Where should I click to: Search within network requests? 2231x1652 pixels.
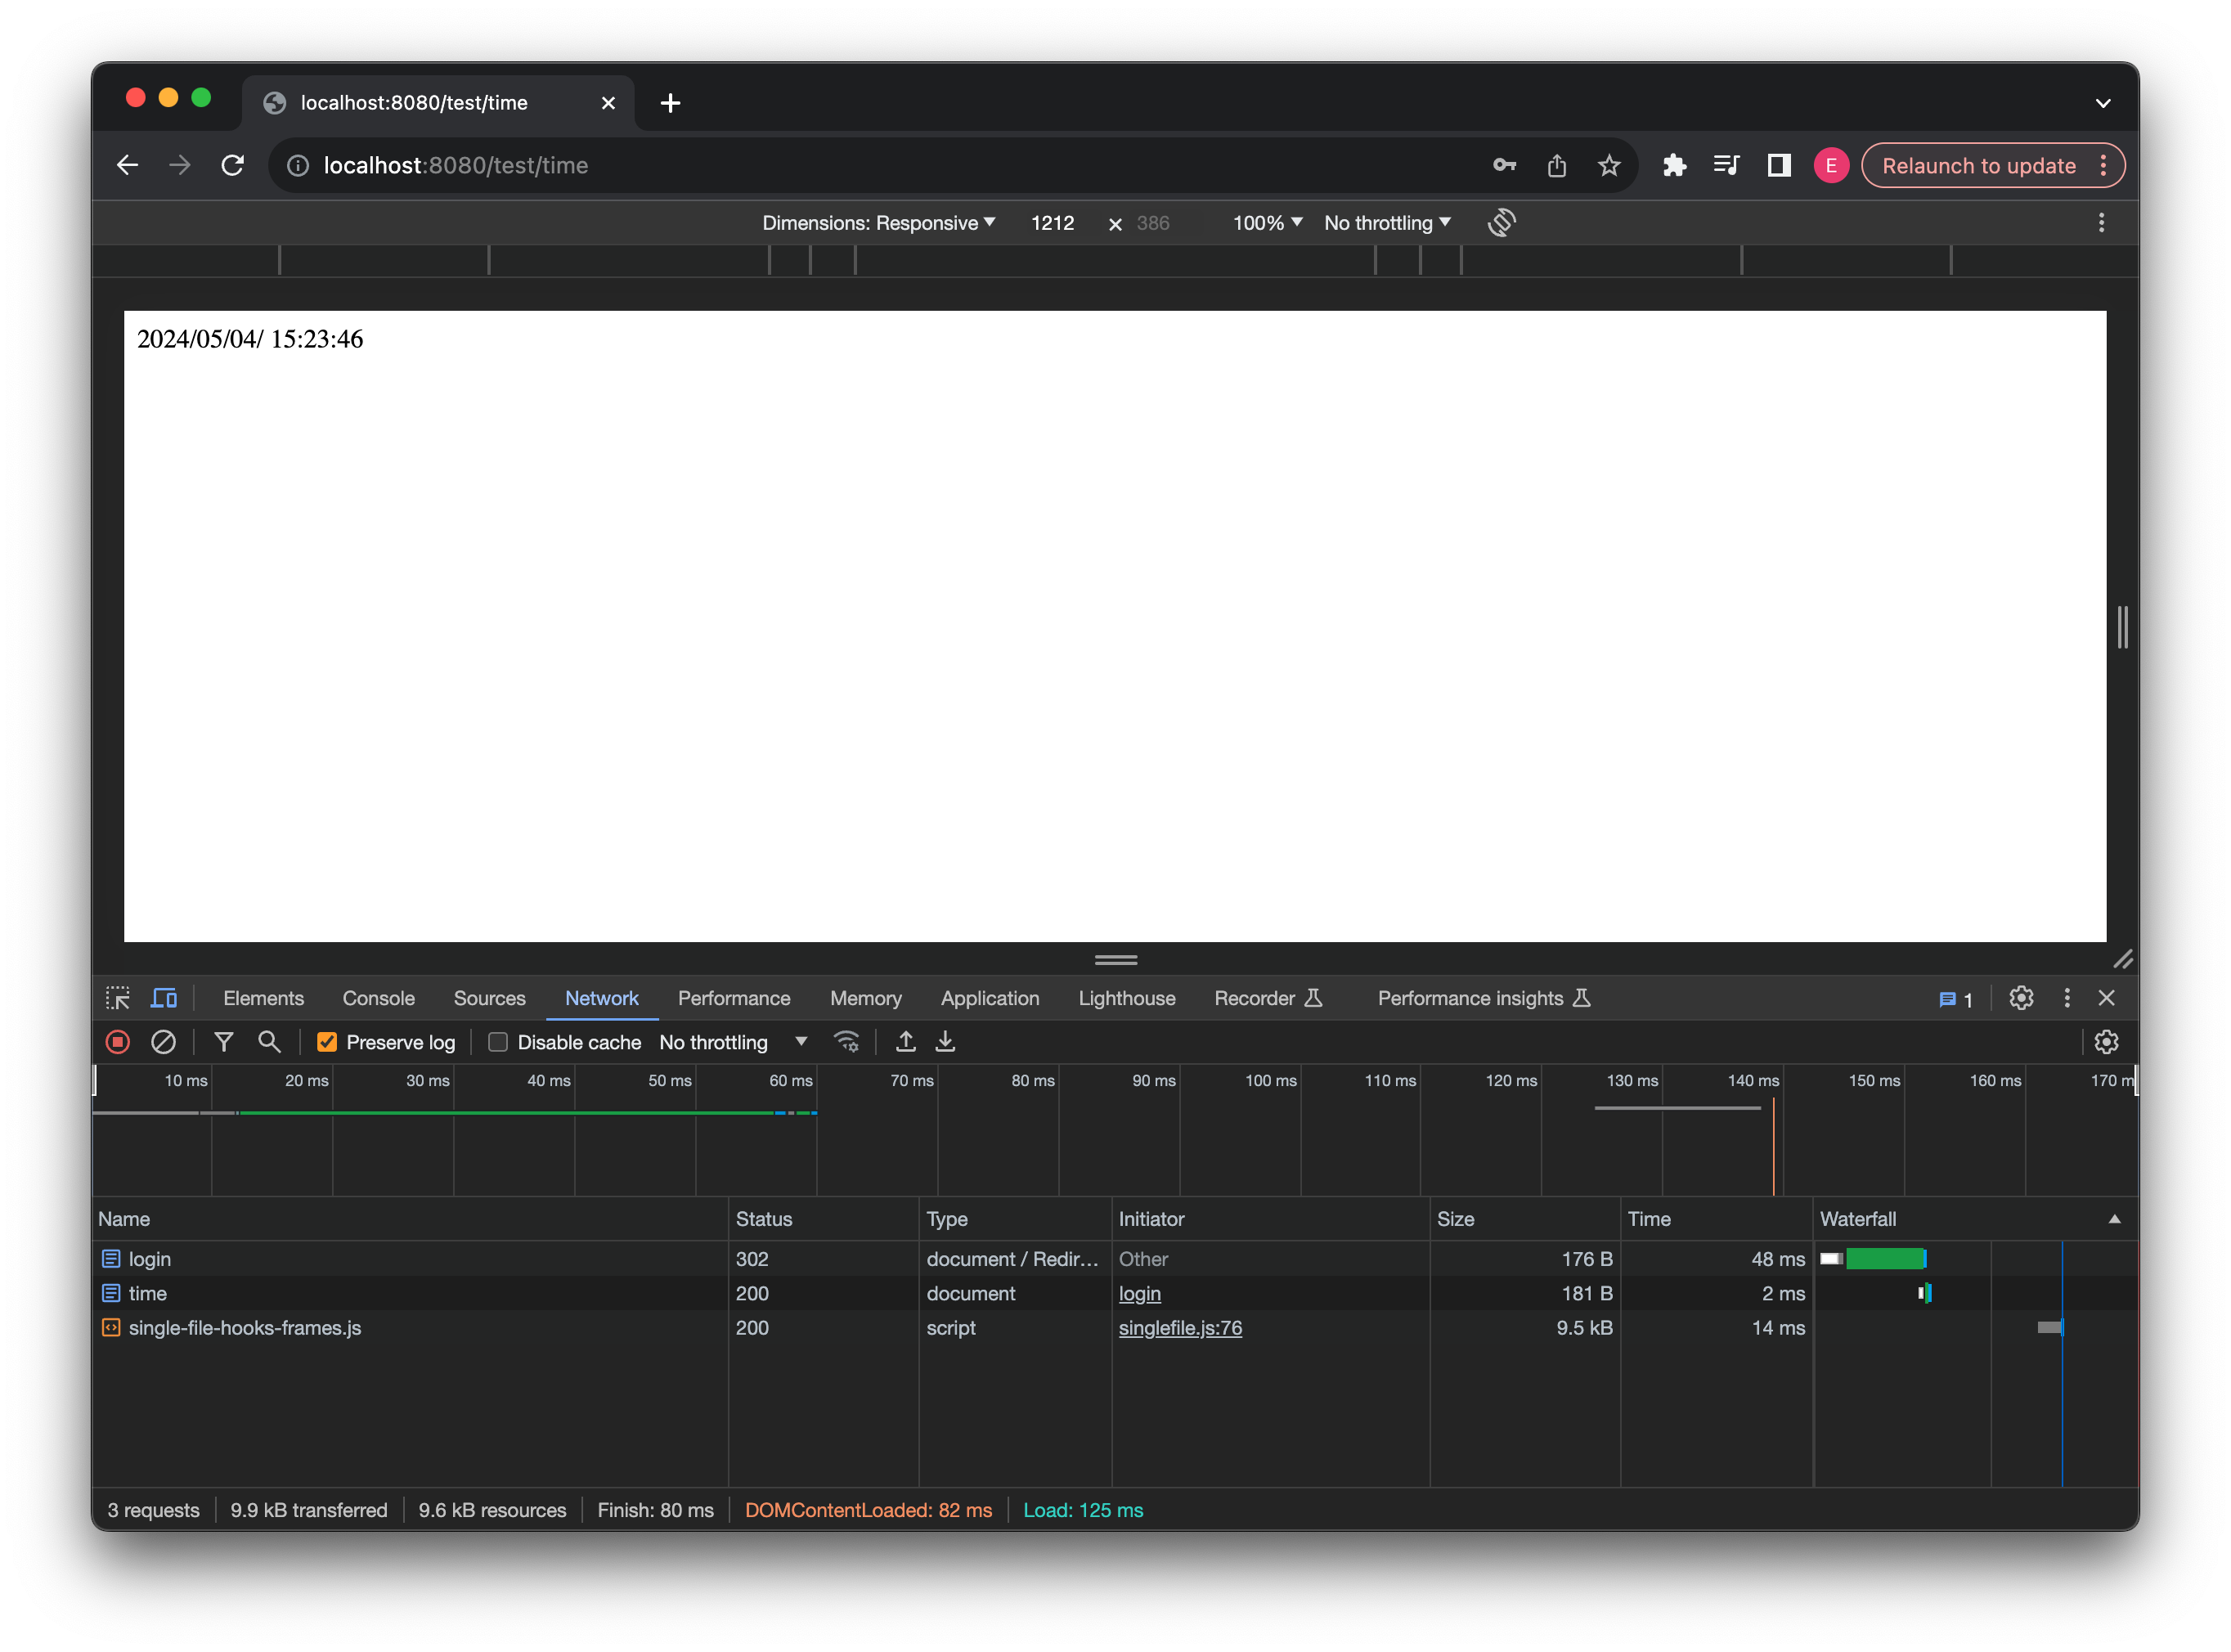(268, 1042)
